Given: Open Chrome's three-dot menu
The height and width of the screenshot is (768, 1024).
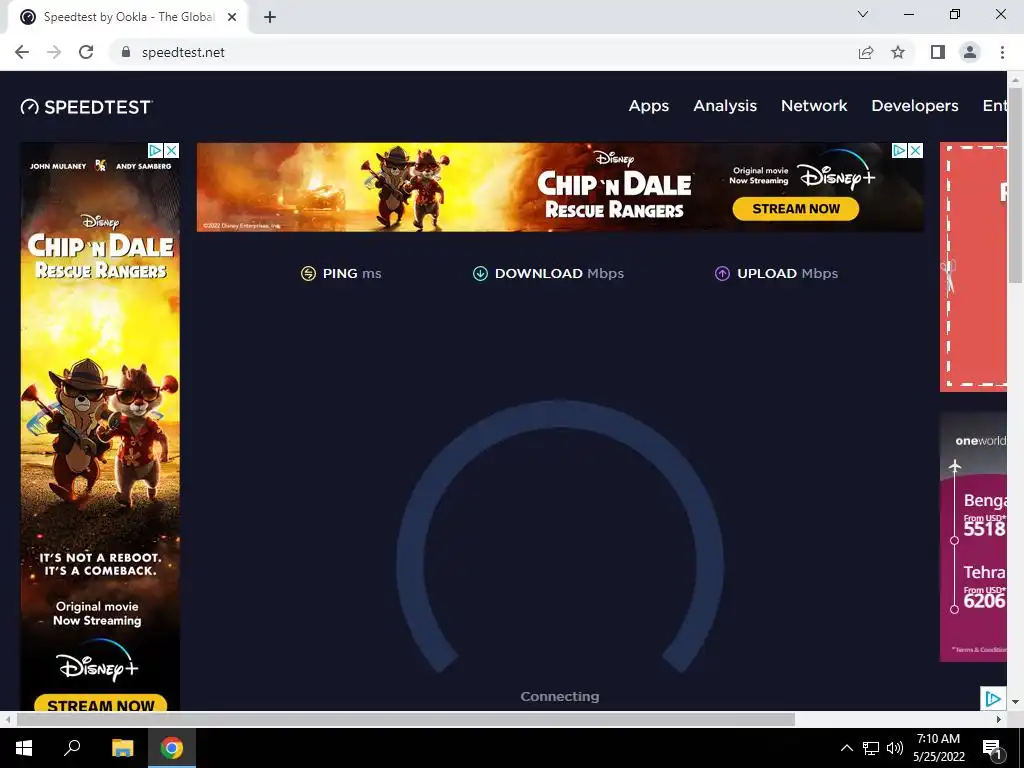Looking at the screenshot, I should tap(1002, 52).
